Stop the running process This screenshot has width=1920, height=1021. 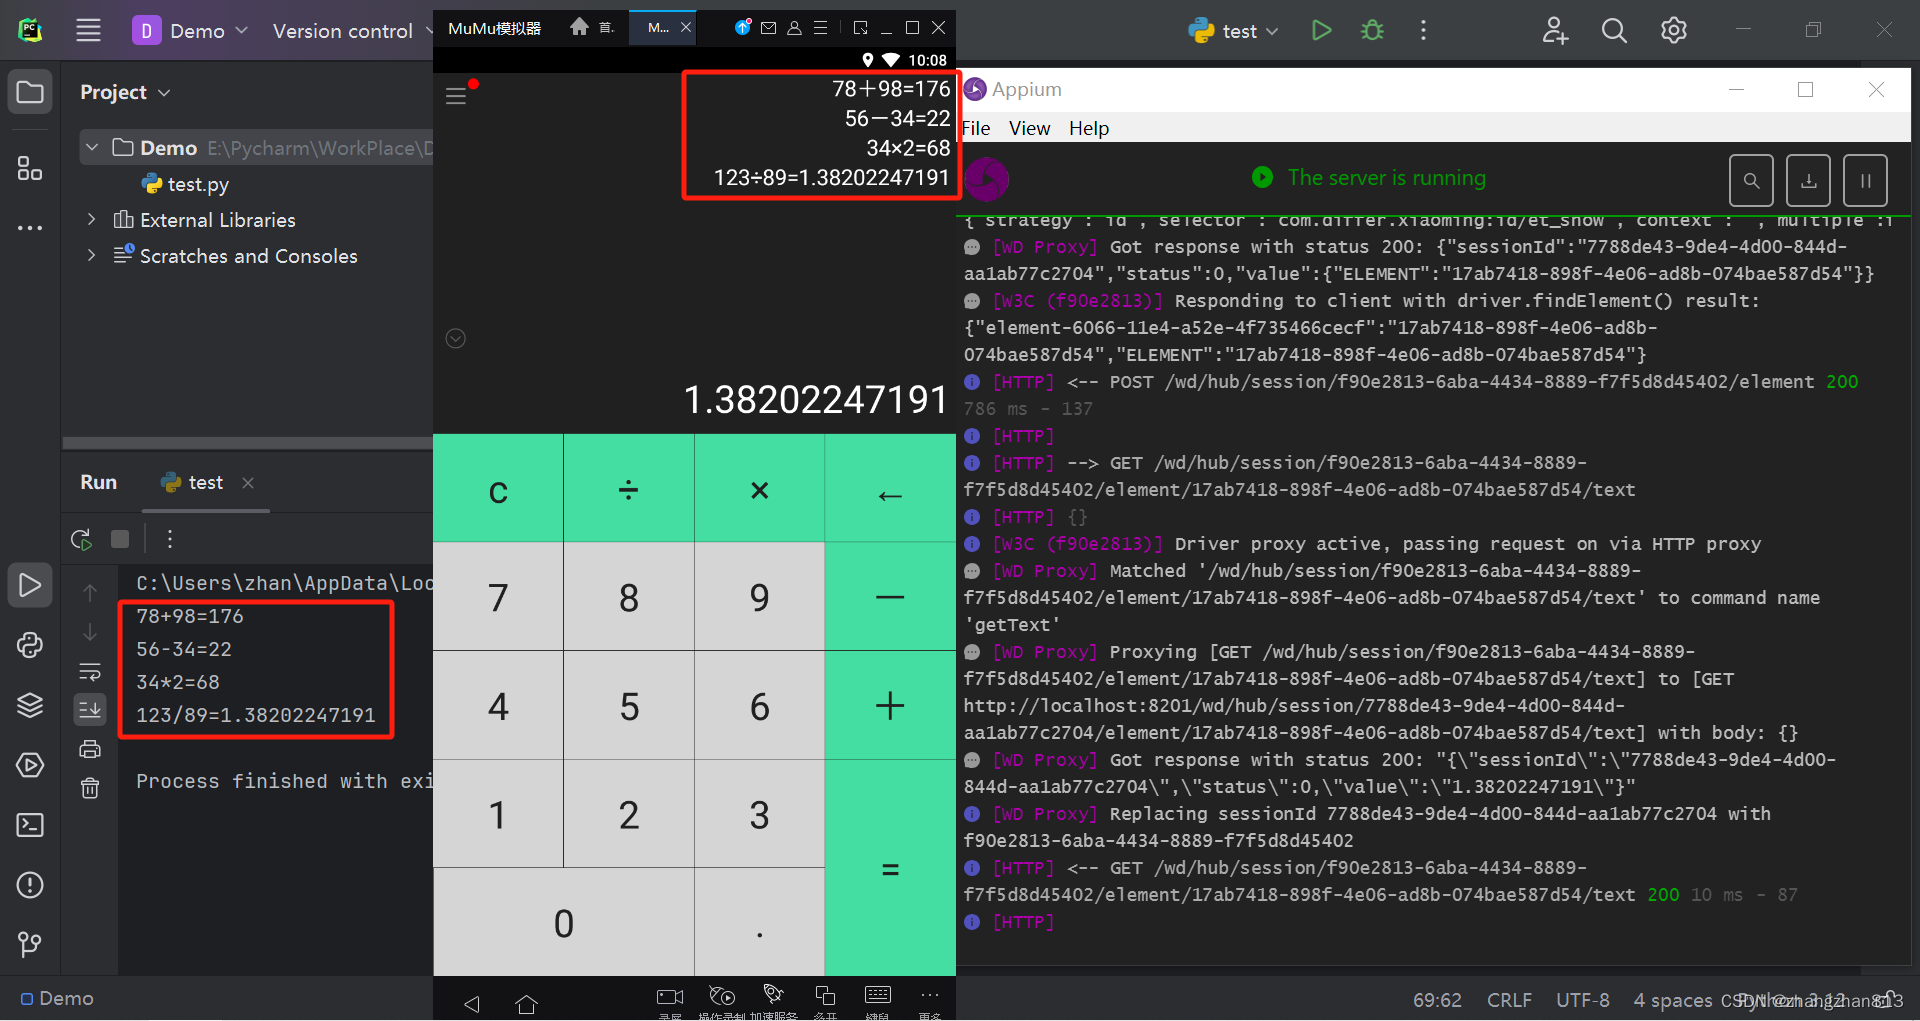point(120,539)
